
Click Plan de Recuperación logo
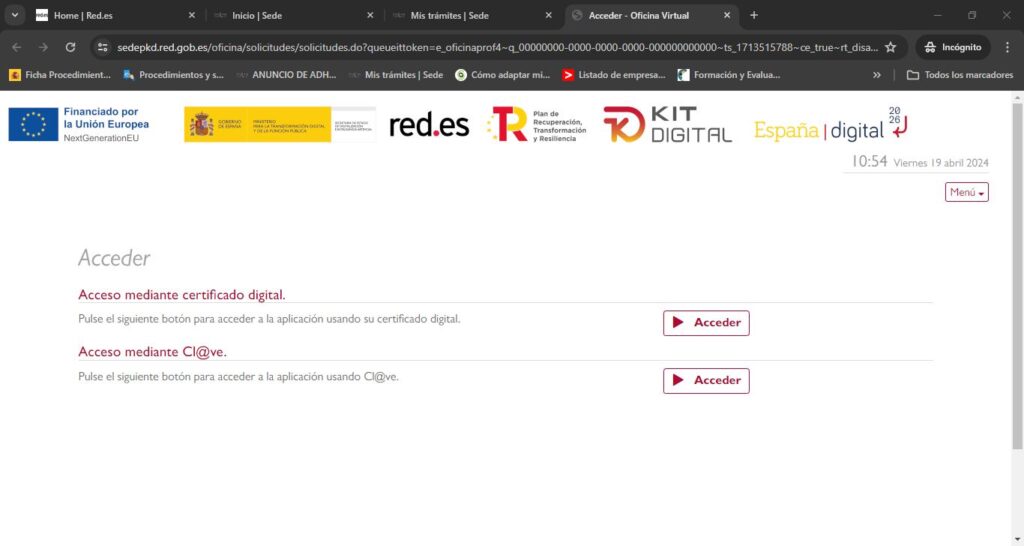(x=538, y=125)
